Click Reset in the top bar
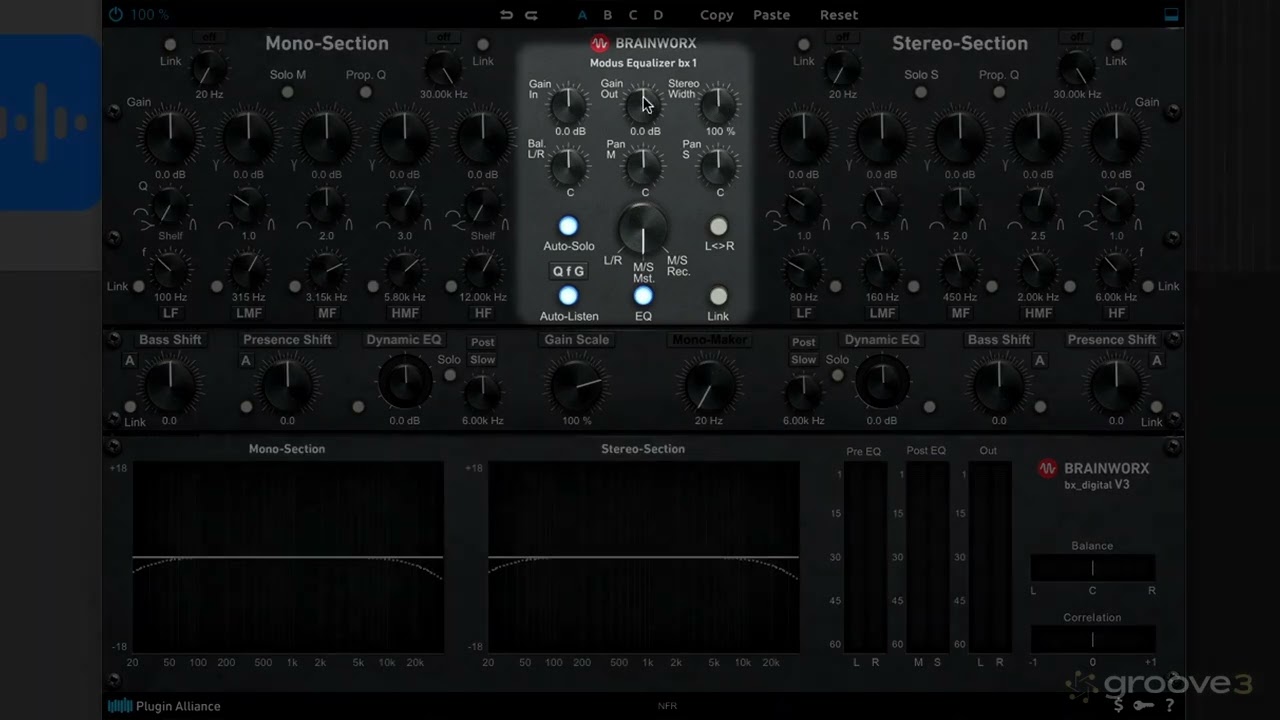The width and height of the screenshot is (1280, 720). pos(839,15)
